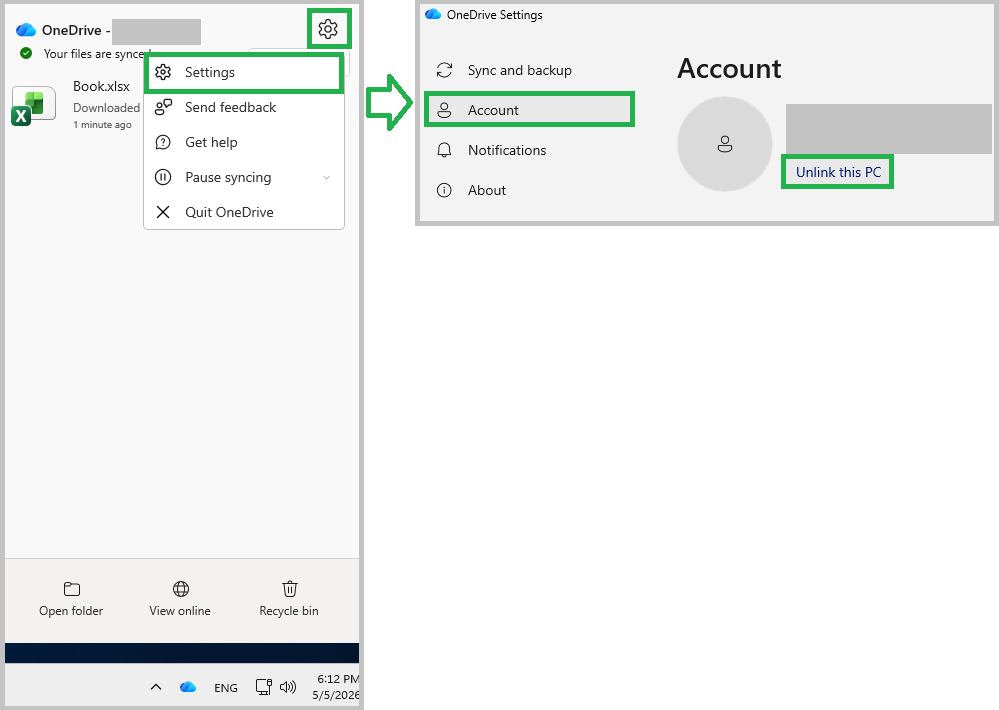
Task: Click the account profile avatar picture
Action: click(x=725, y=144)
